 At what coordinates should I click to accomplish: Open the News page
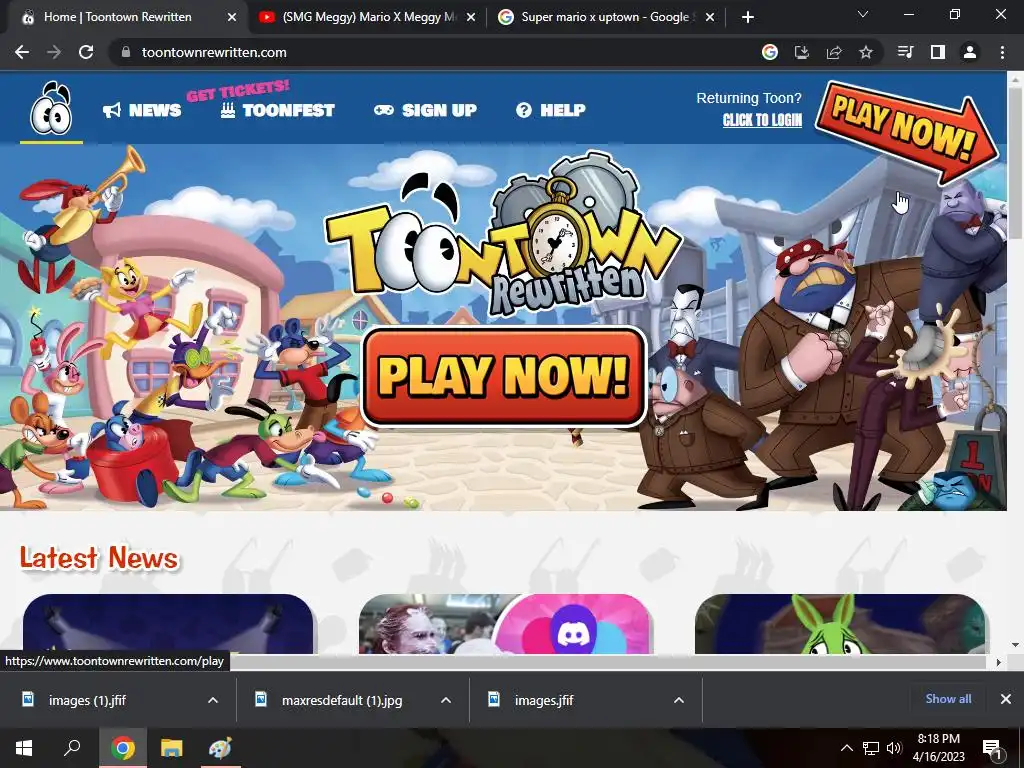click(x=142, y=110)
